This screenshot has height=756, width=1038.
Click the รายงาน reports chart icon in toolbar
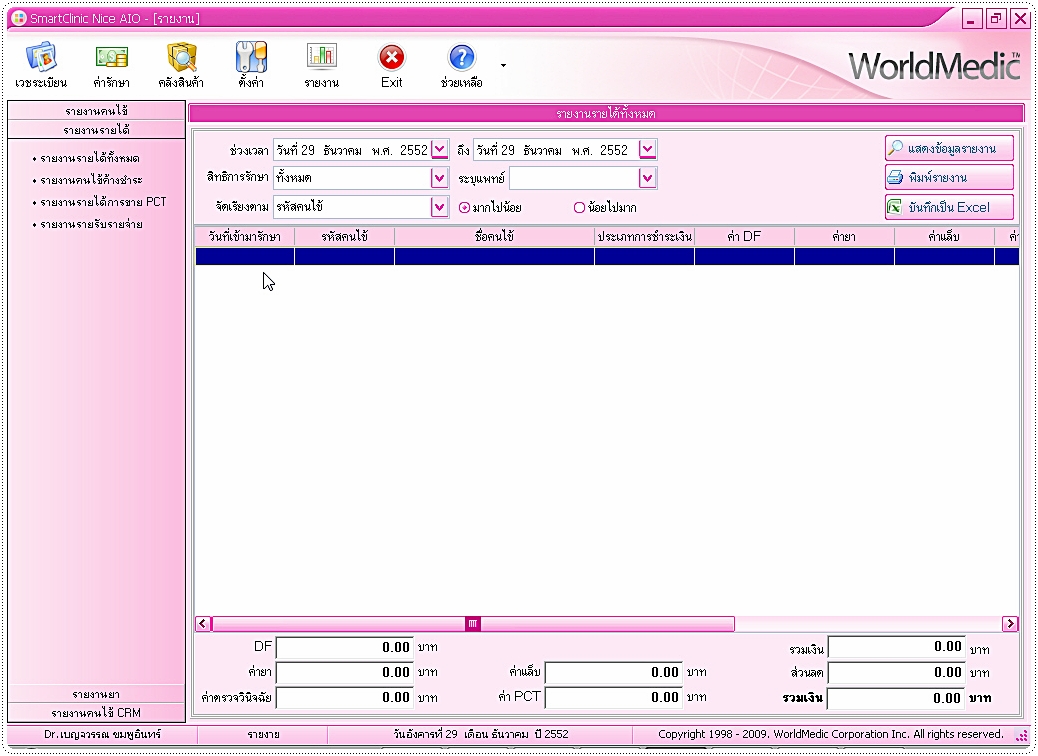pos(322,57)
